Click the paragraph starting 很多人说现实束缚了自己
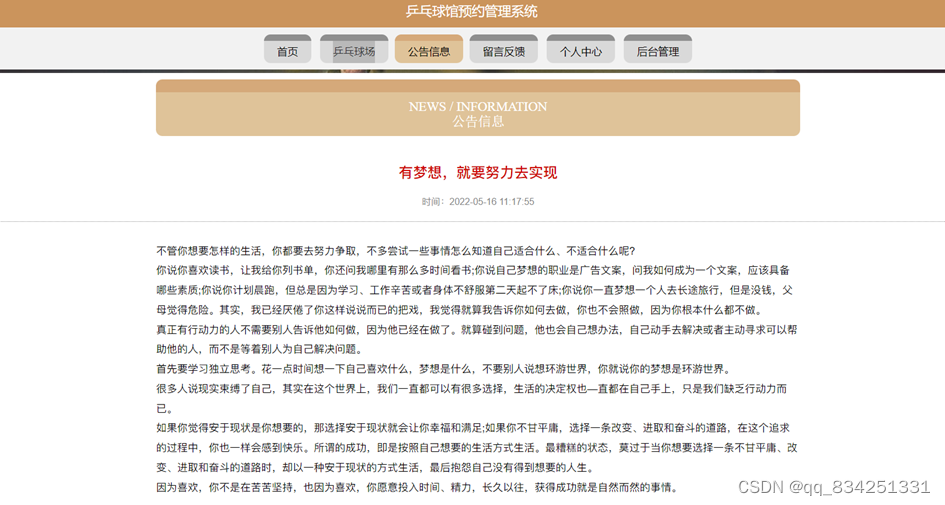The image size is (945, 505). [472, 398]
